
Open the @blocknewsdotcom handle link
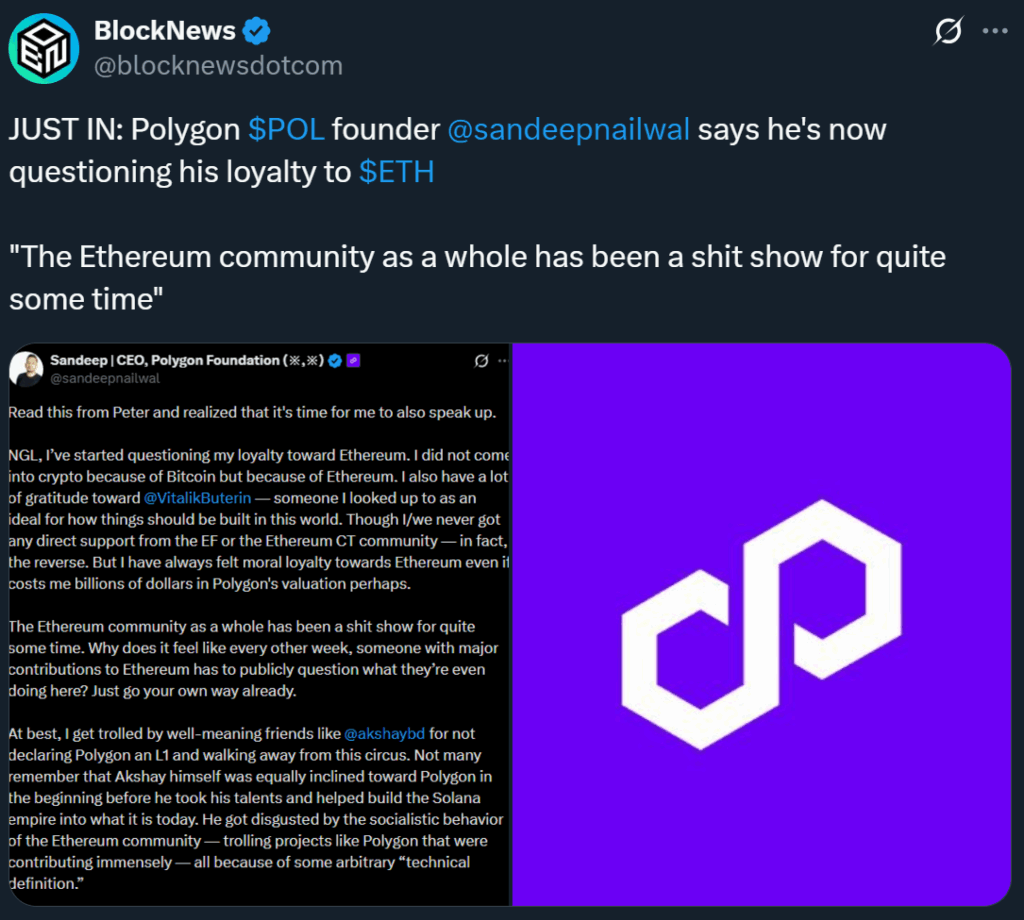[x=218, y=66]
